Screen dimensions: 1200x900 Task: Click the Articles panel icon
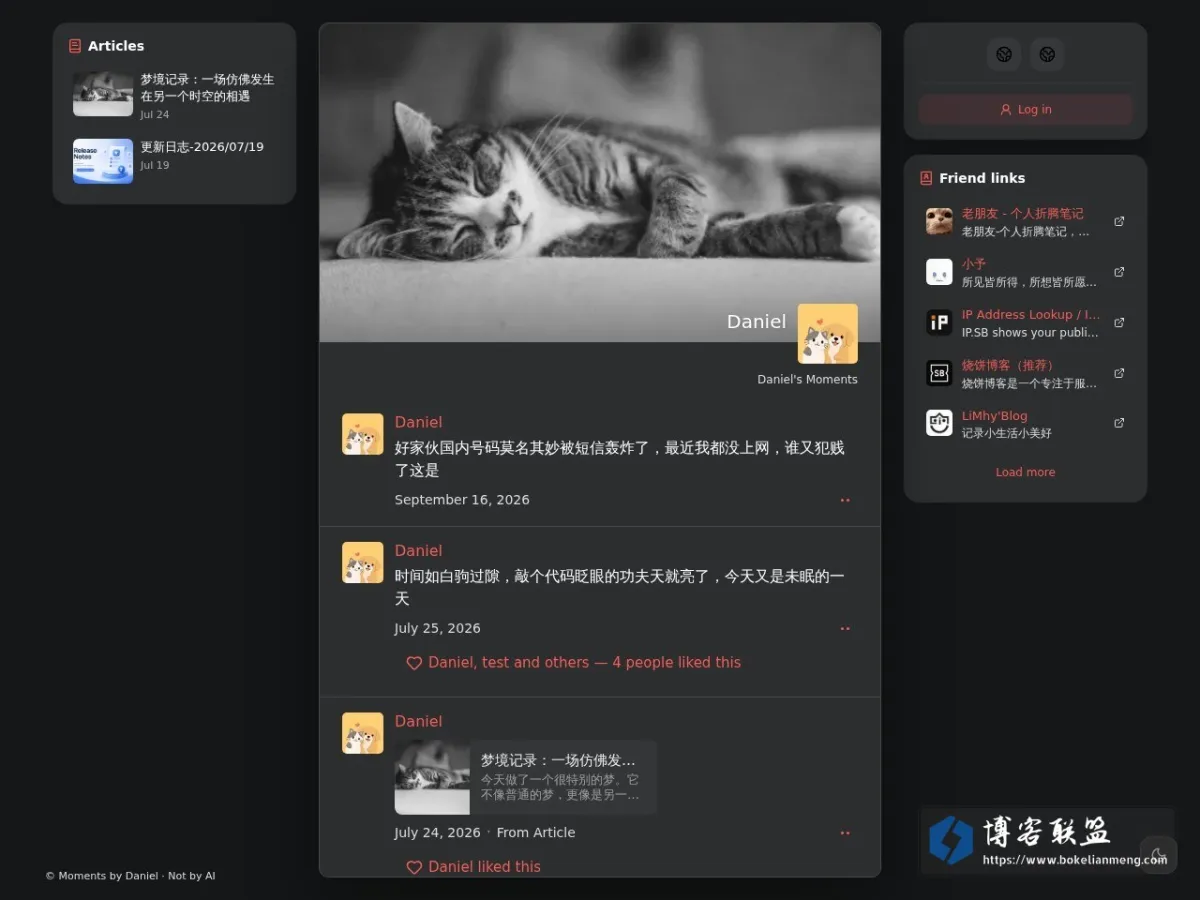coord(75,46)
